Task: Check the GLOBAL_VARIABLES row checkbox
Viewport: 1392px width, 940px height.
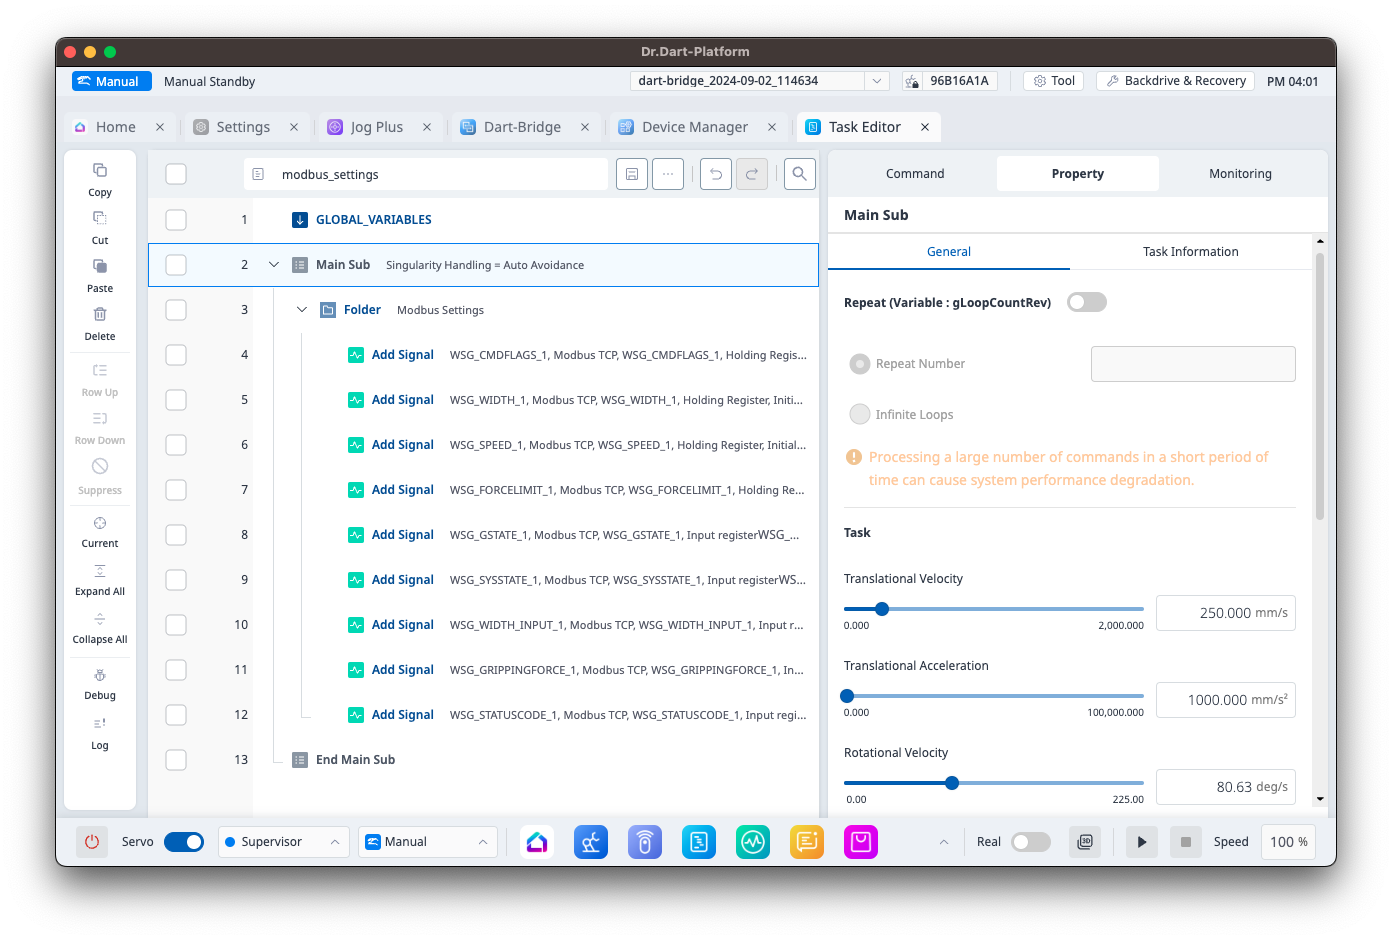Action: pyautogui.click(x=176, y=220)
